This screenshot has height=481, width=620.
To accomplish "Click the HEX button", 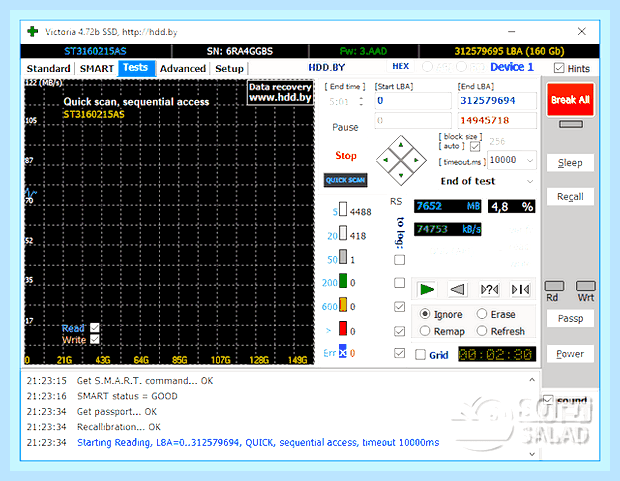I will click(401, 66).
